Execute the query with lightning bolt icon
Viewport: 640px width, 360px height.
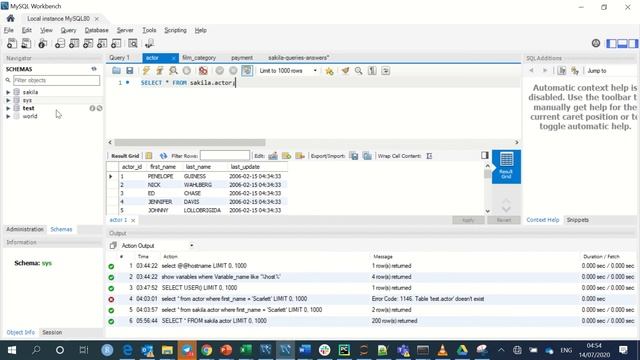146,71
